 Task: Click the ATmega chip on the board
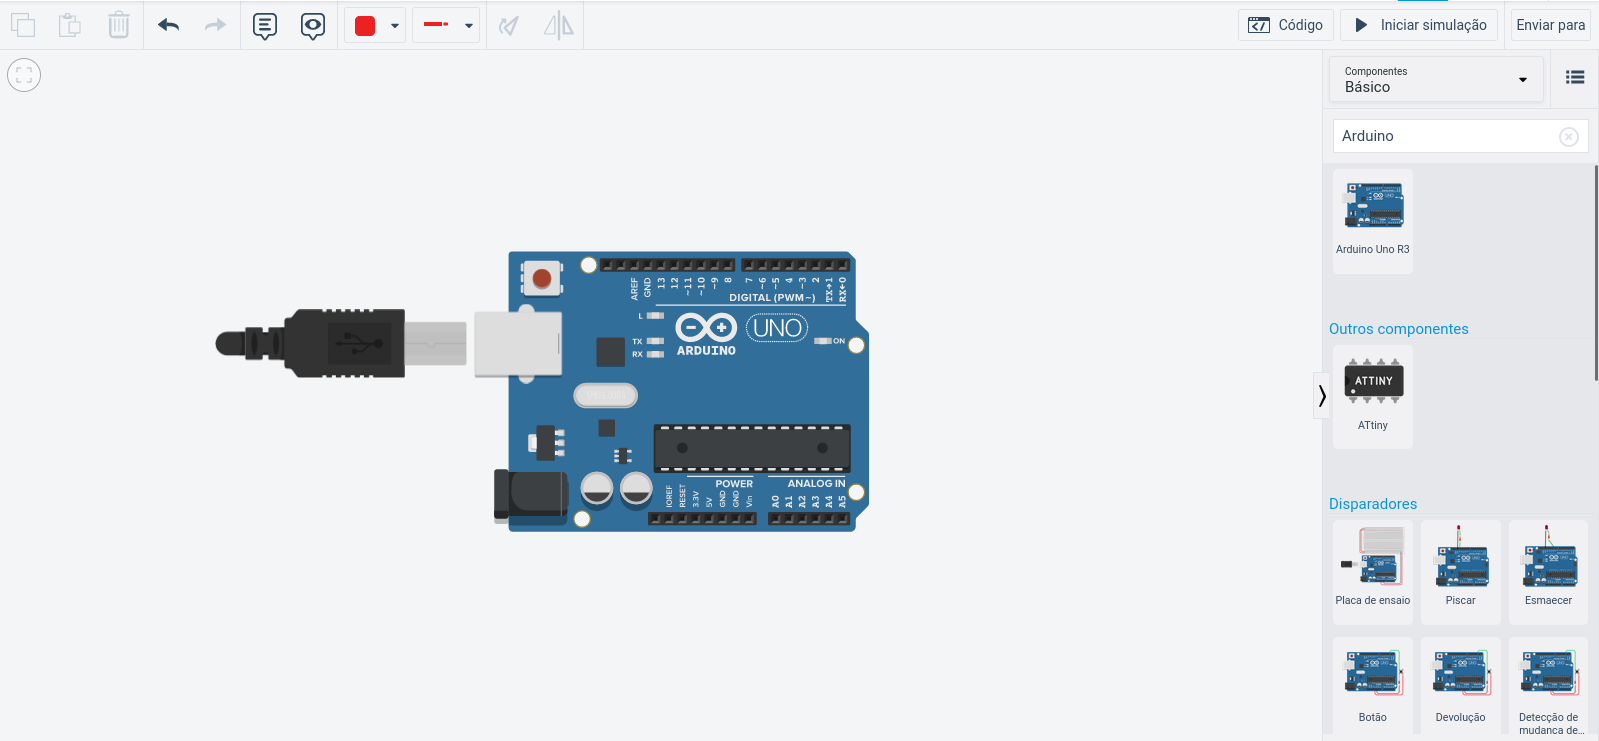tap(752, 448)
